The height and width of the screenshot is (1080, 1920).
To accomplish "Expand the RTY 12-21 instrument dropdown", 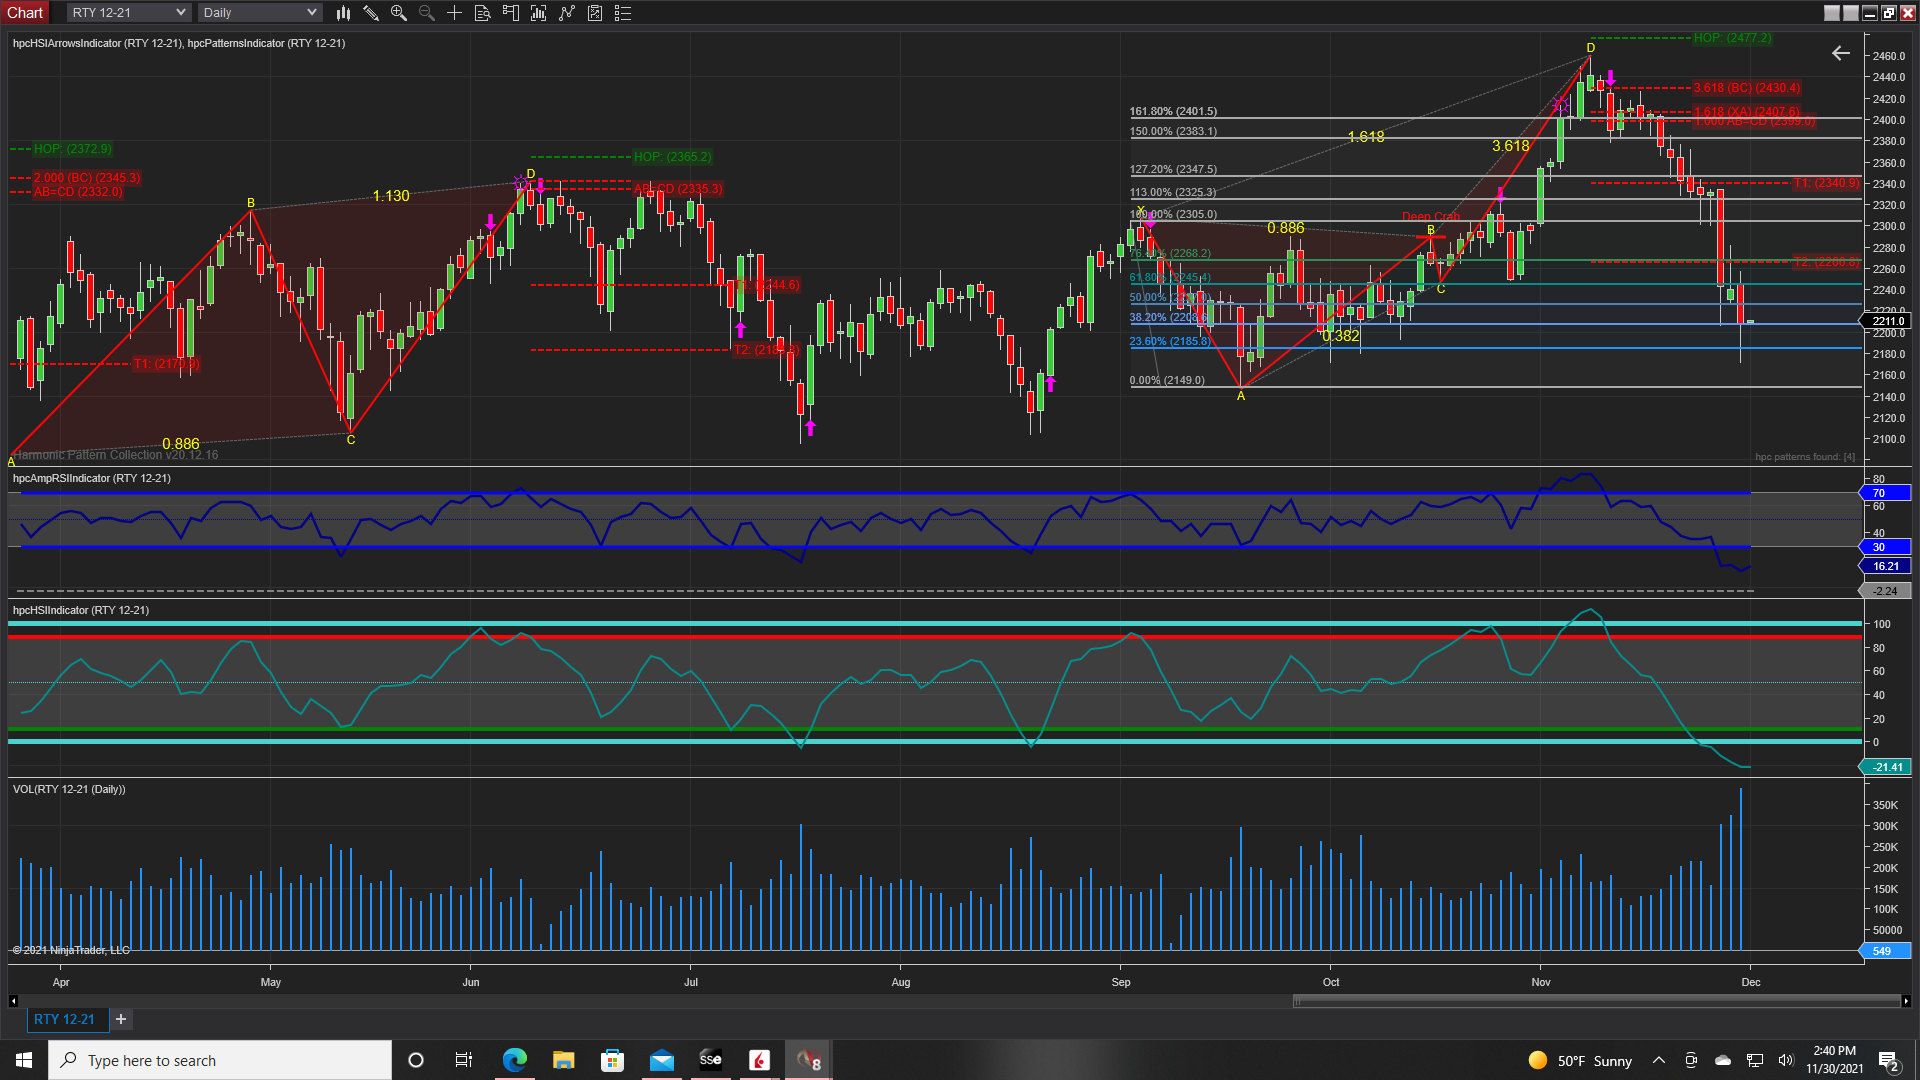I will click(181, 13).
